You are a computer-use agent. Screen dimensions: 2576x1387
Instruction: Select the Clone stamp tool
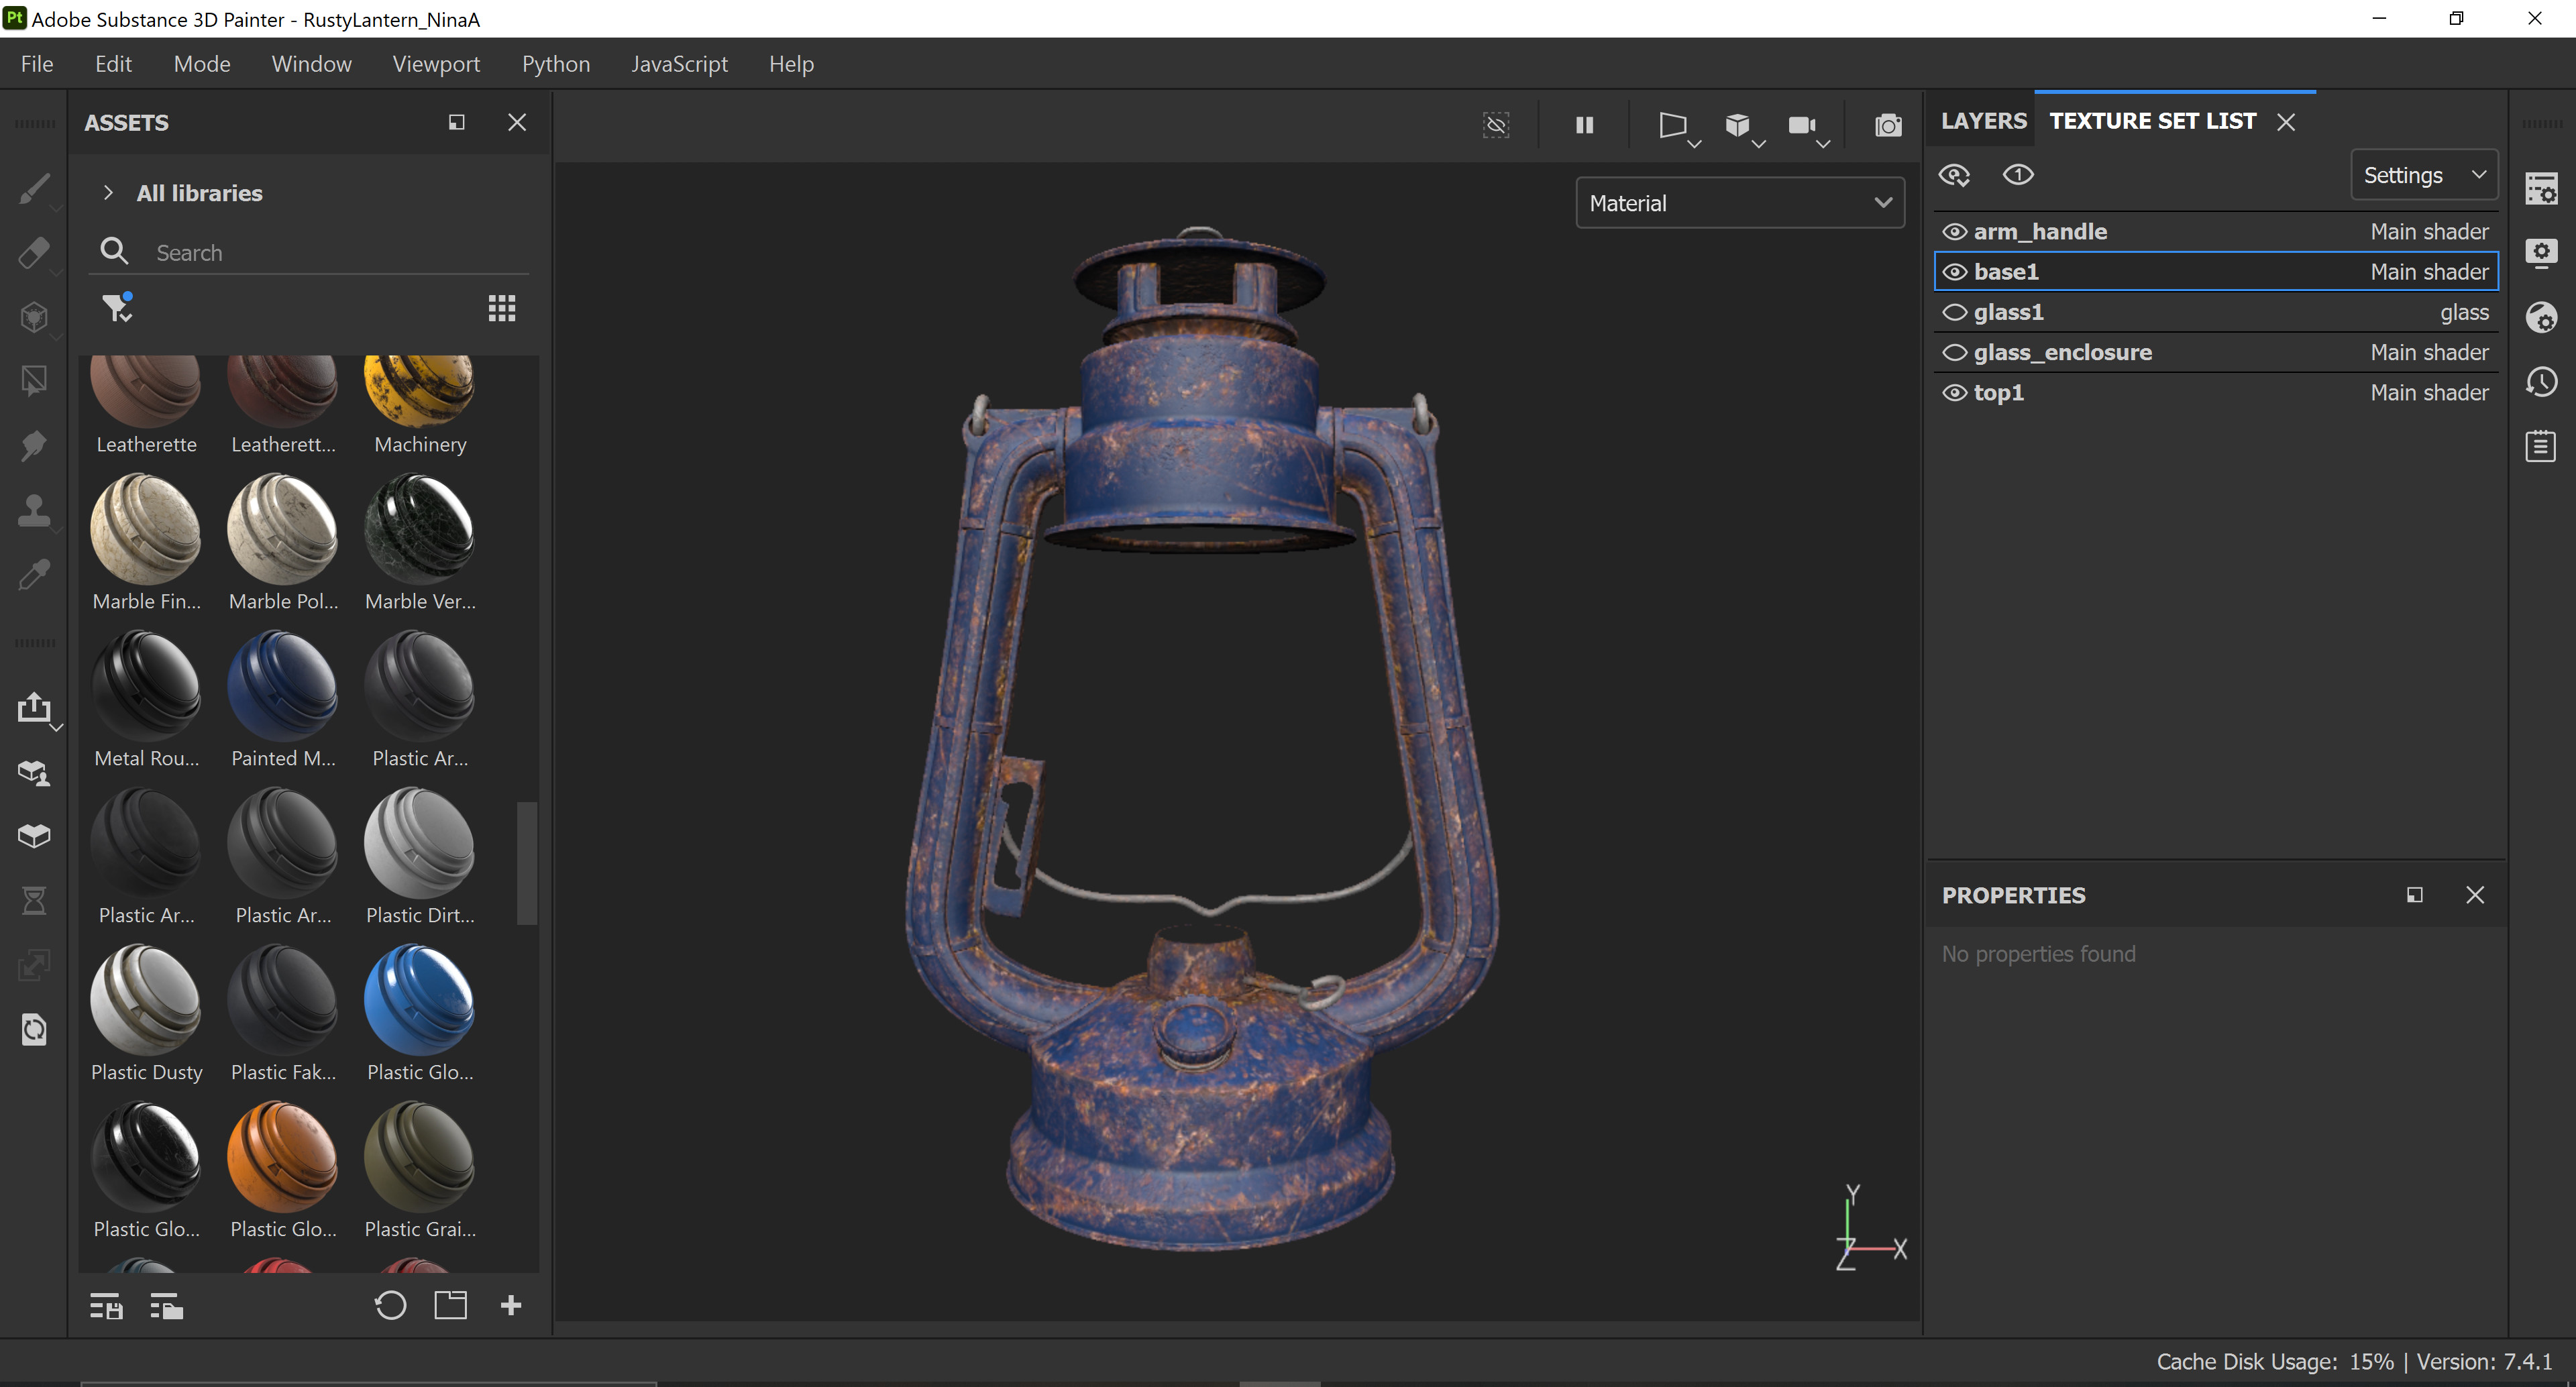pos(34,510)
